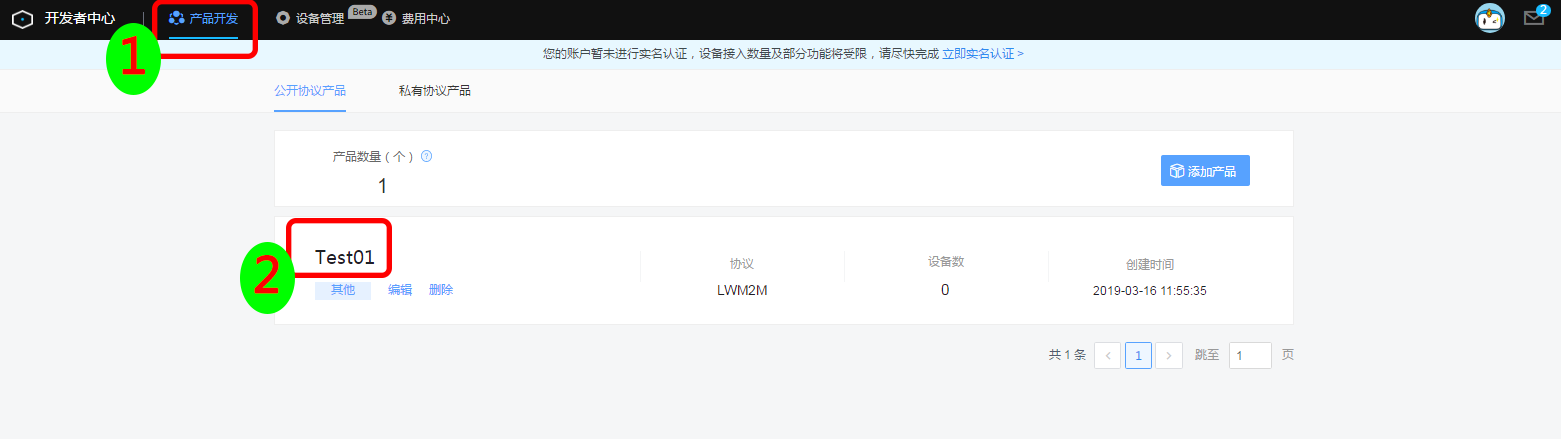Click the creation time 2019-03-16 11:55:35

point(1150,291)
